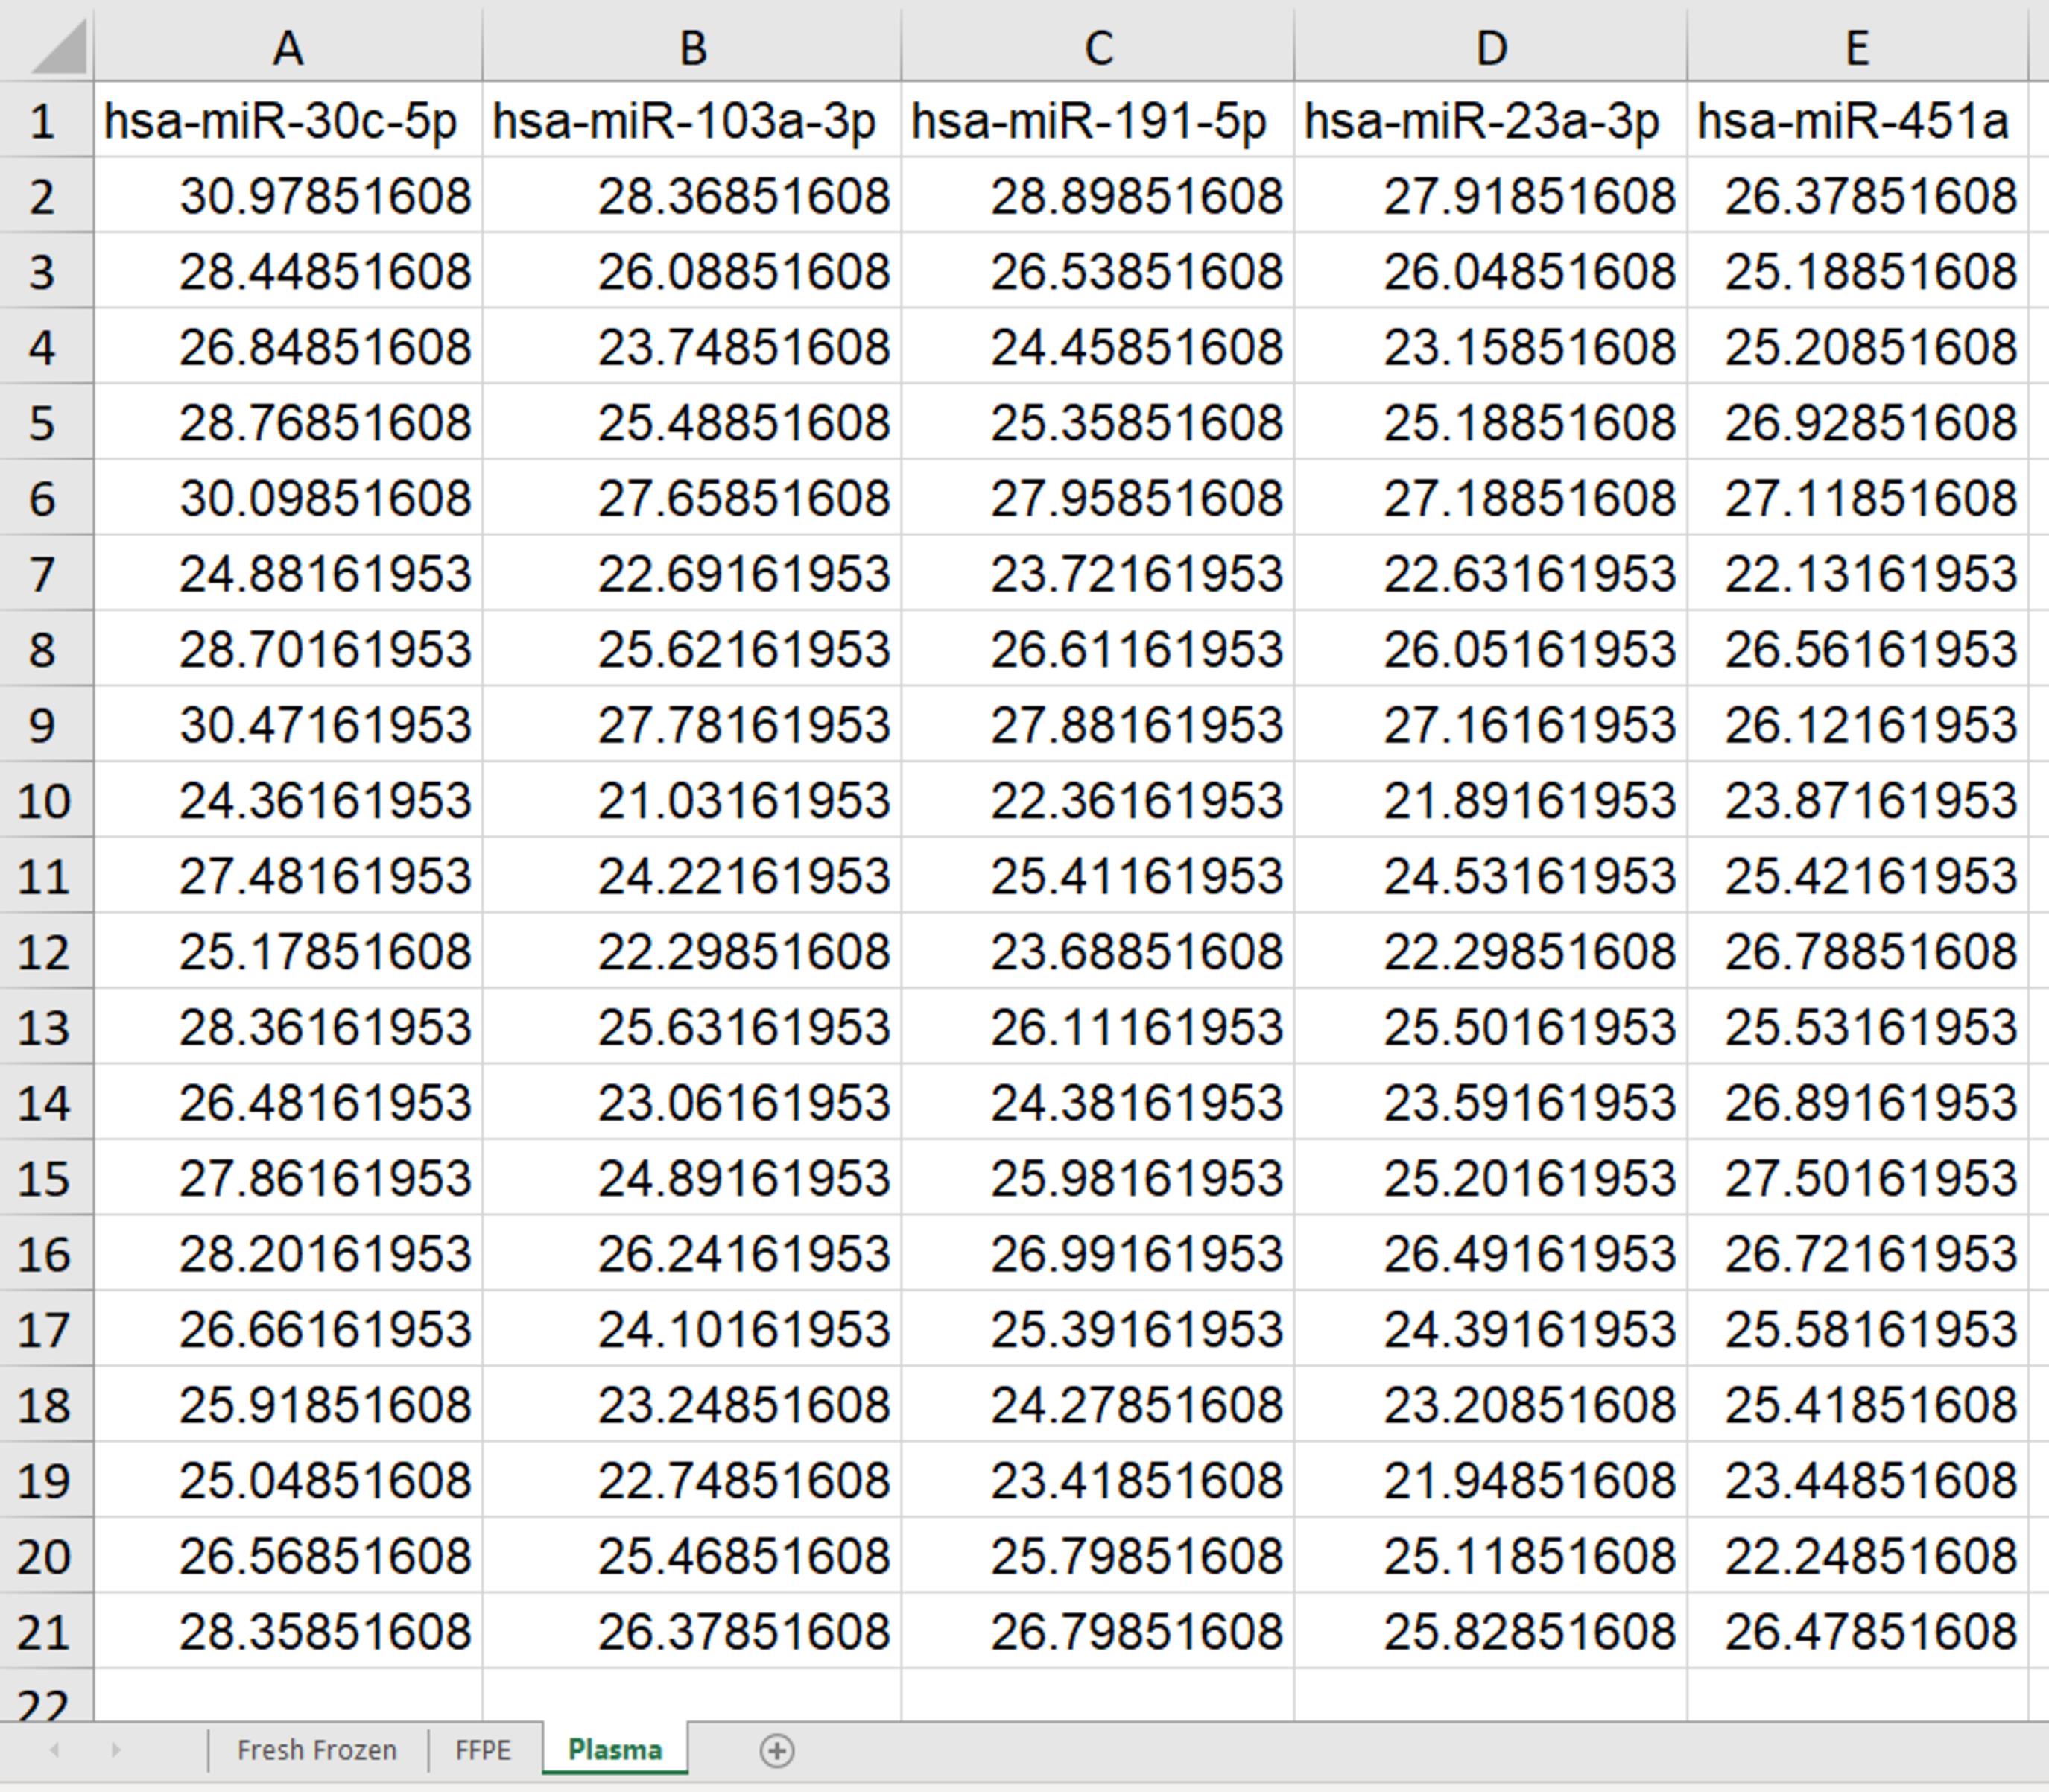The image size is (2049, 1792).
Task: Go to next sheet arrow
Action: pos(116,1750)
